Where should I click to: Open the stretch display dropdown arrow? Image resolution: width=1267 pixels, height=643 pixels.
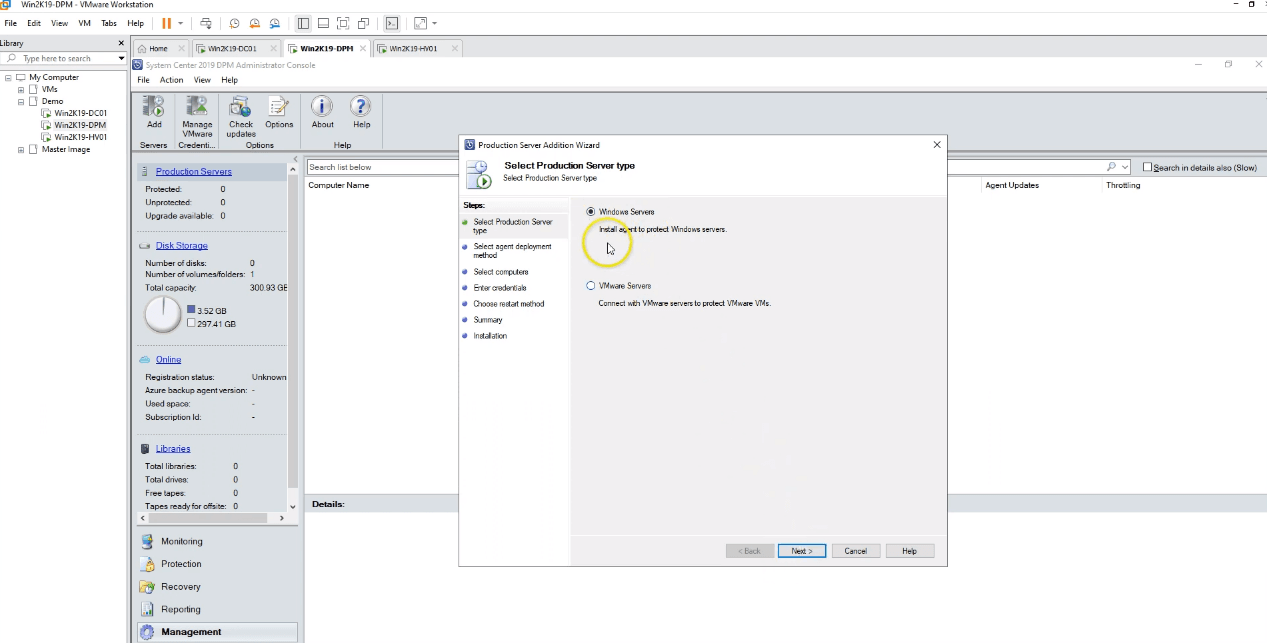tap(434, 23)
